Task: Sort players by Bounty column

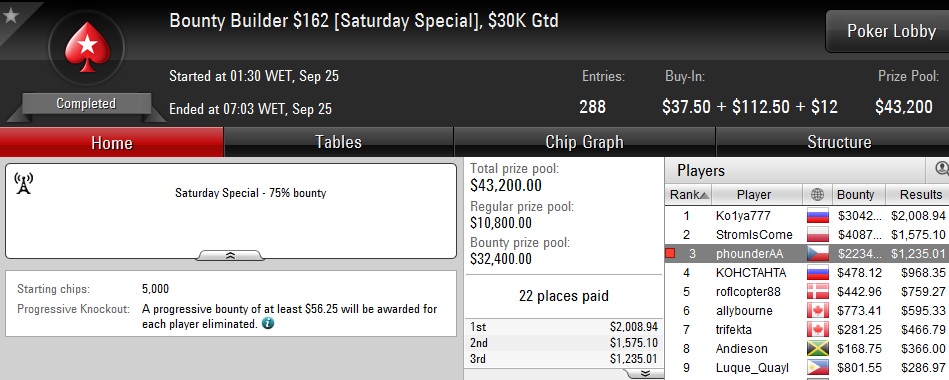Action: click(x=855, y=195)
